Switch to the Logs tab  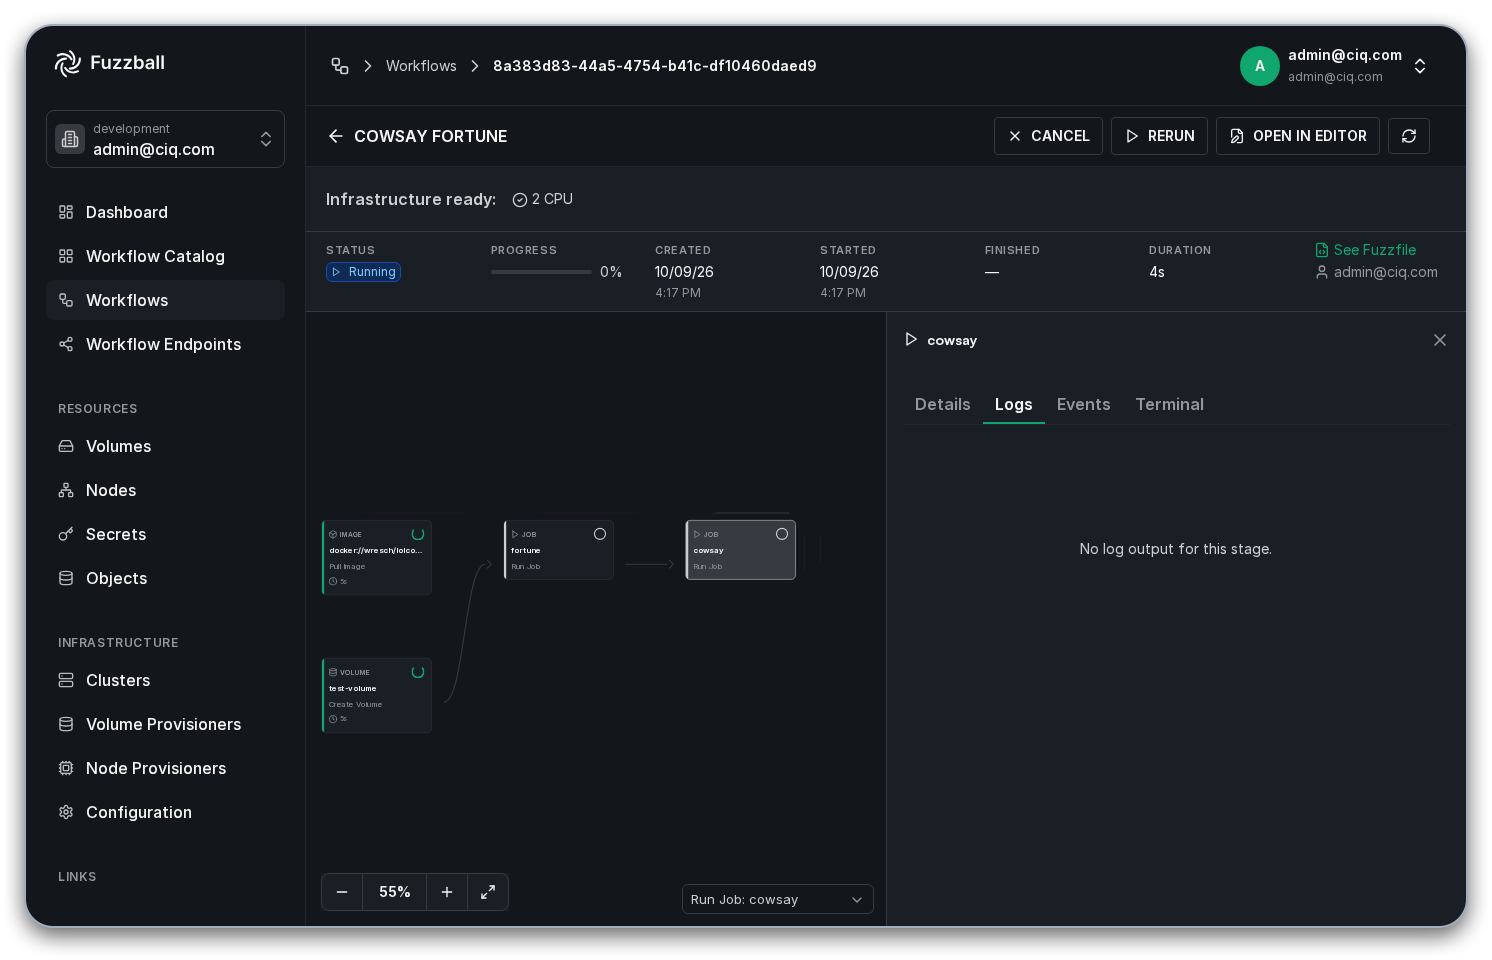click(1014, 404)
